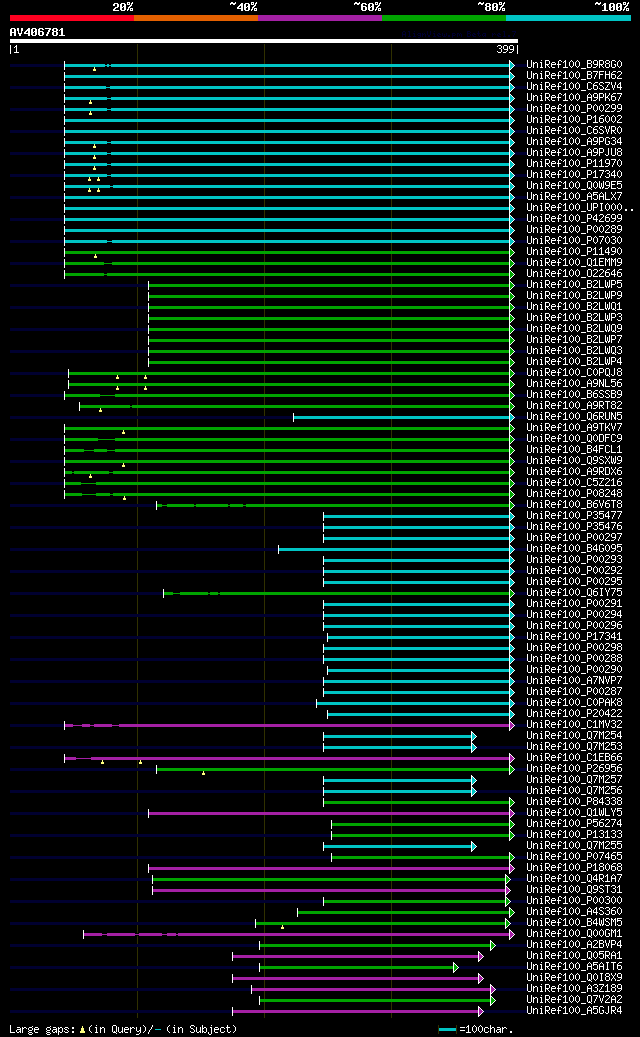Screen dimensions: 640x1037
Task: Click the green alignment bar of A5AIT6
Action: coord(358,967)
